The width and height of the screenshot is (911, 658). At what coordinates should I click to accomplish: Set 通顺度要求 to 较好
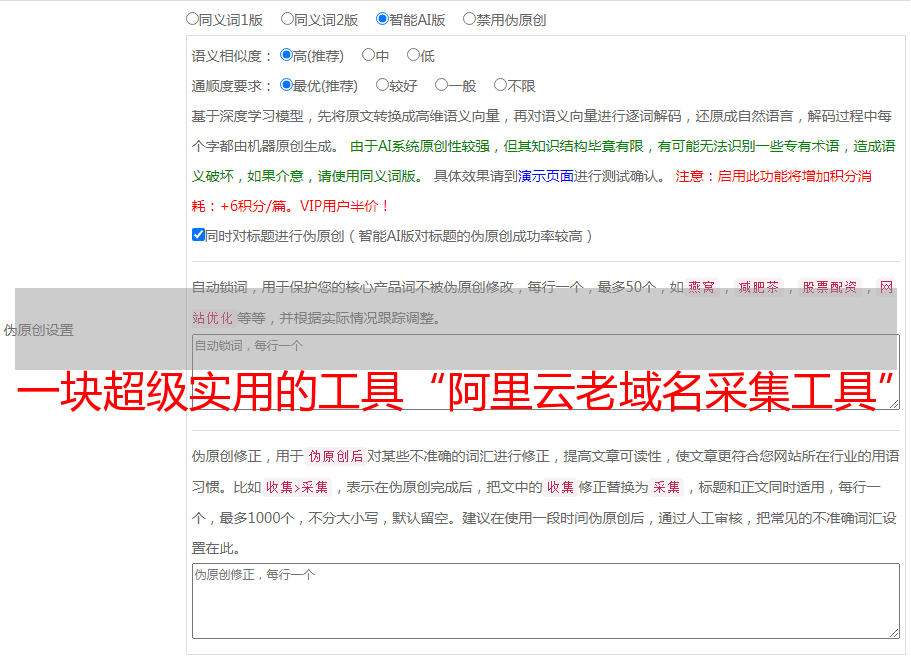pyautogui.click(x=382, y=85)
